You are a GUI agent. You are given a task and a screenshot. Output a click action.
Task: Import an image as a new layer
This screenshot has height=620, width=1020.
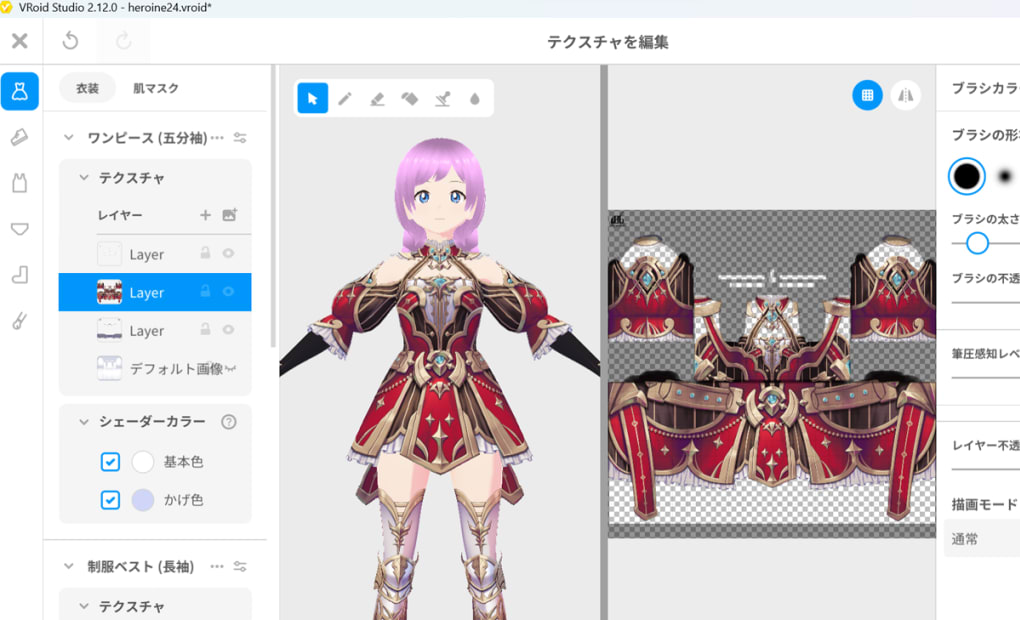click(x=230, y=215)
